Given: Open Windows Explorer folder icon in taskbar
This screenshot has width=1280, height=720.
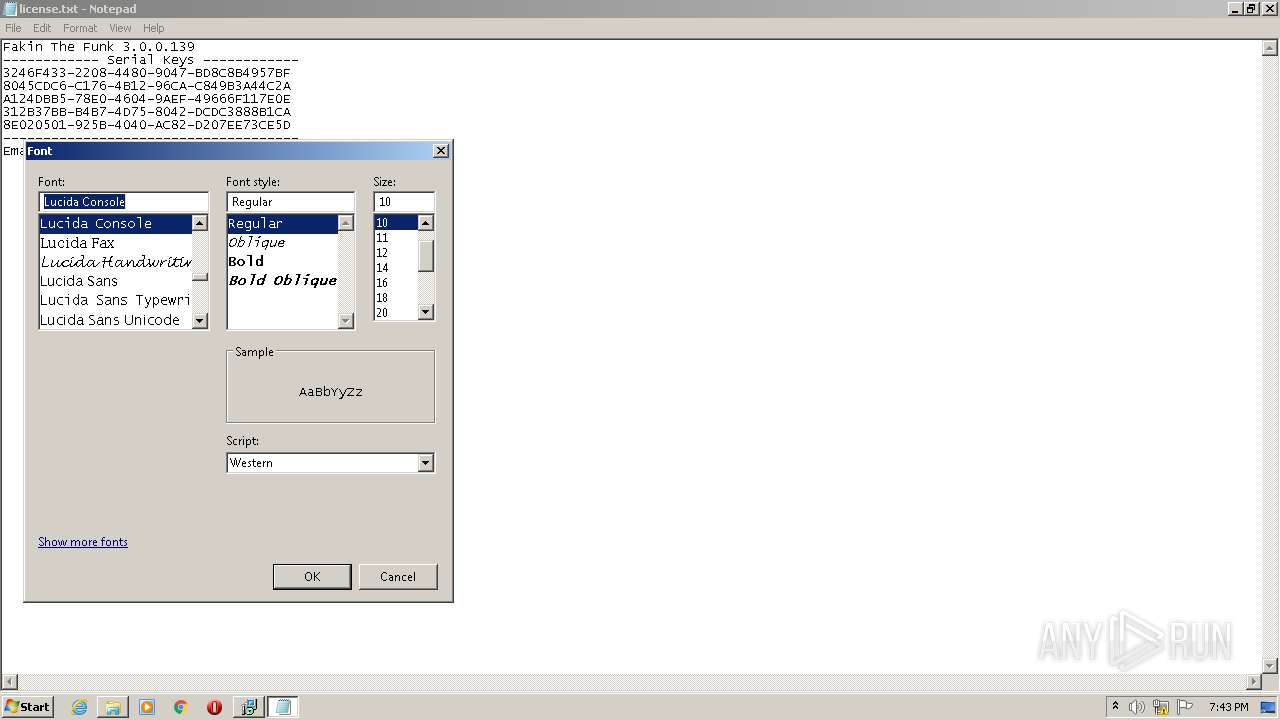Looking at the screenshot, I should (113, 707).
